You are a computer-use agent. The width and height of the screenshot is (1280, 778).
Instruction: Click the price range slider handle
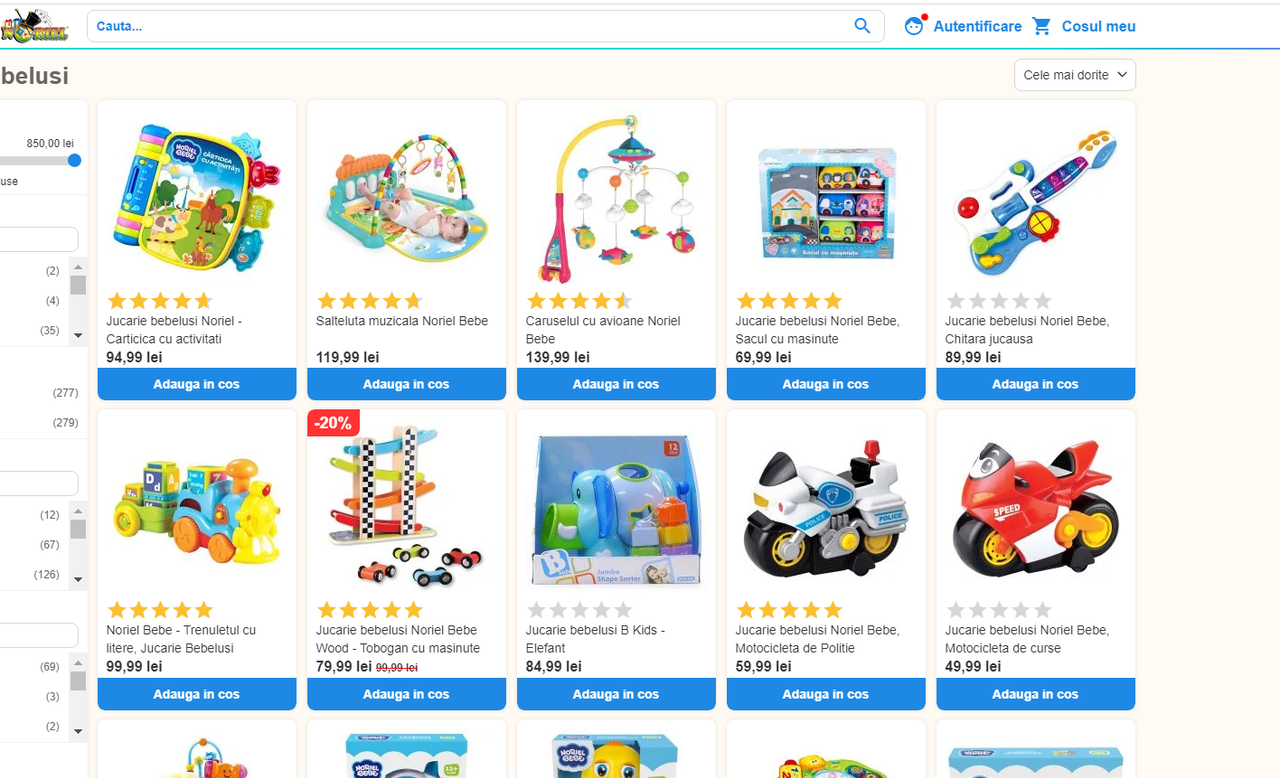click(x=74, y=160)
